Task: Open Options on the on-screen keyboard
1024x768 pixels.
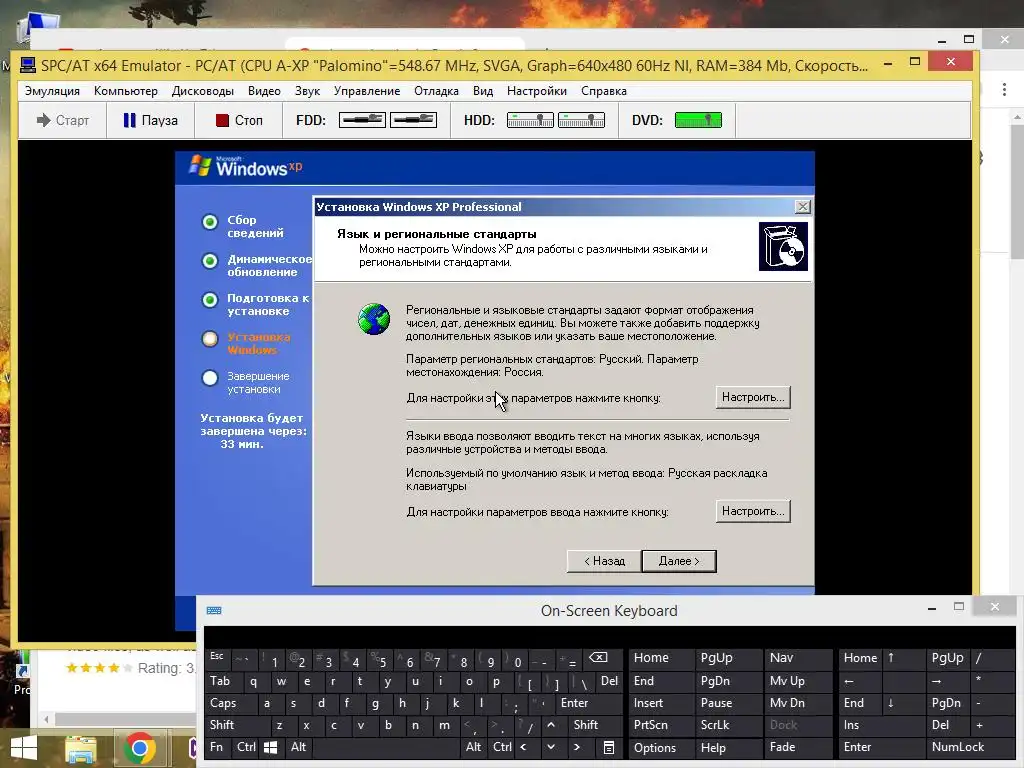Action: pyautogui.click(x=662, y=748)
